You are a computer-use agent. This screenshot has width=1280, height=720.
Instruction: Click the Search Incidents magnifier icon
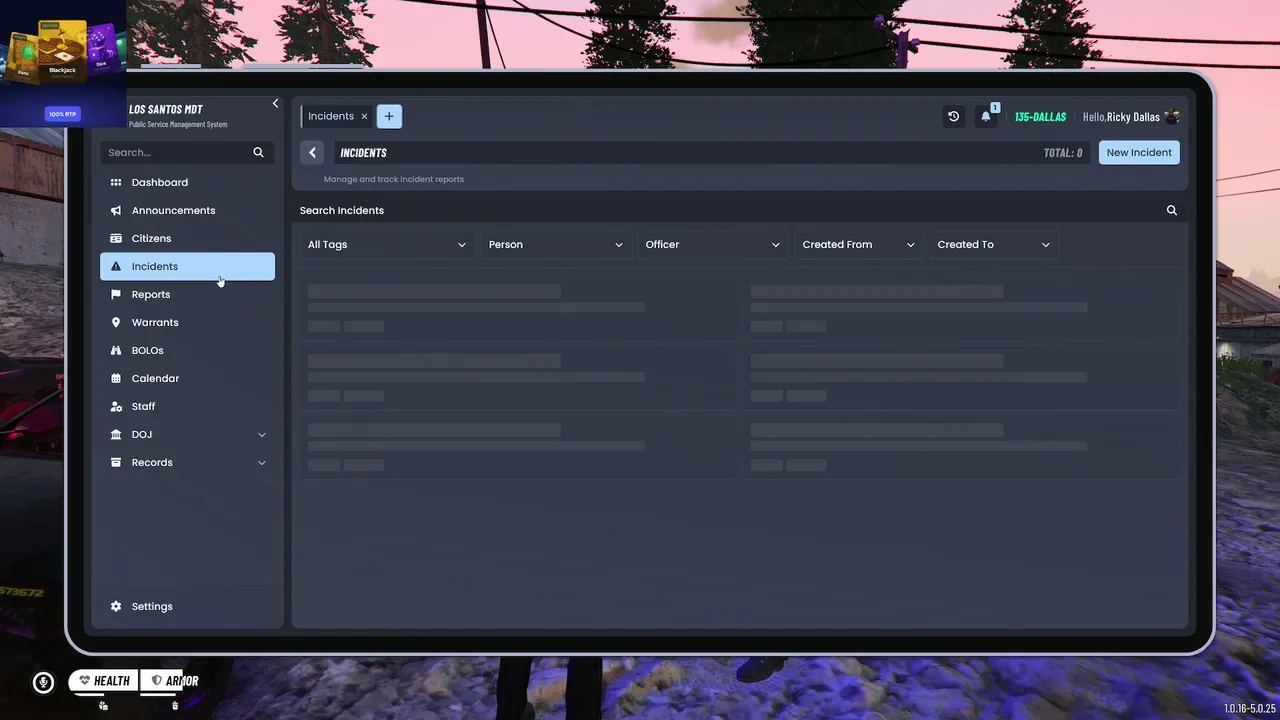1172,210
